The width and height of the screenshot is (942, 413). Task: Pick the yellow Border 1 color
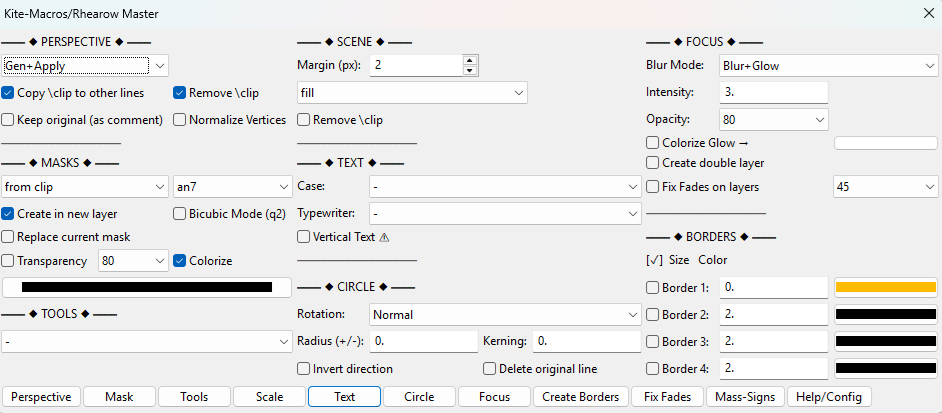(x=886, y=287)
